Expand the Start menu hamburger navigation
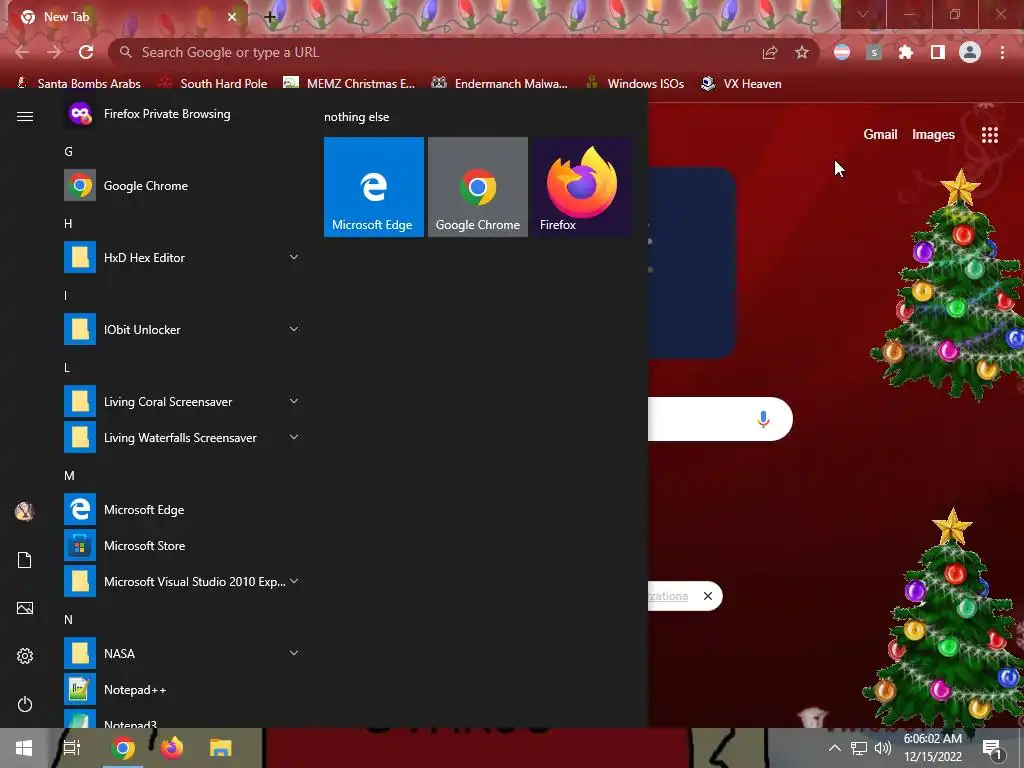Screen dimensions: 1024x768 pyautogui.click(x=25, y=116)
